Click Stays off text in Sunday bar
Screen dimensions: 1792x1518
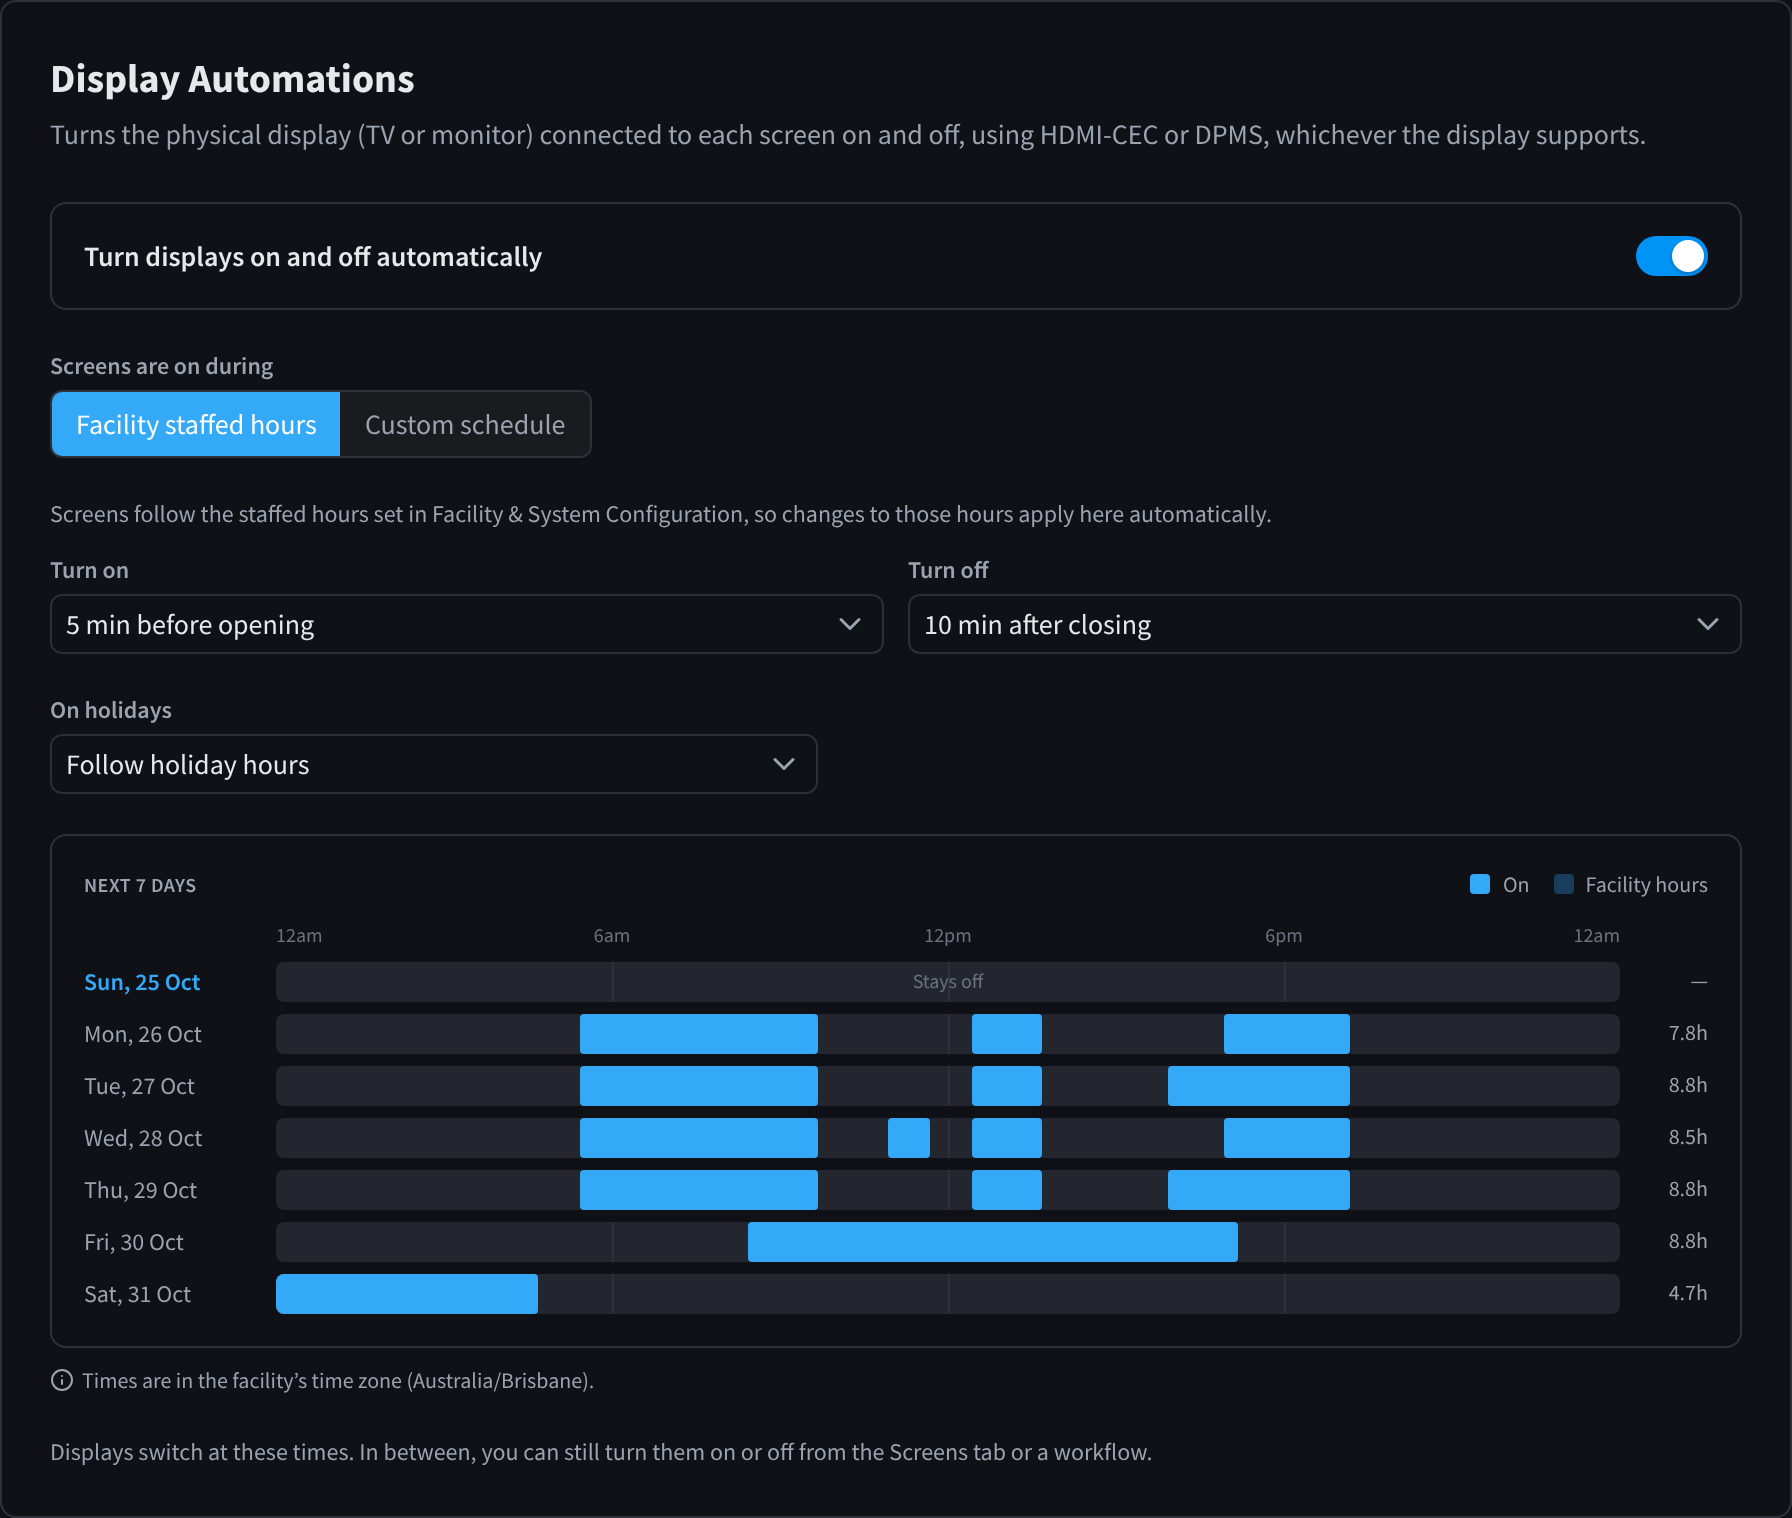coord(948,982)
